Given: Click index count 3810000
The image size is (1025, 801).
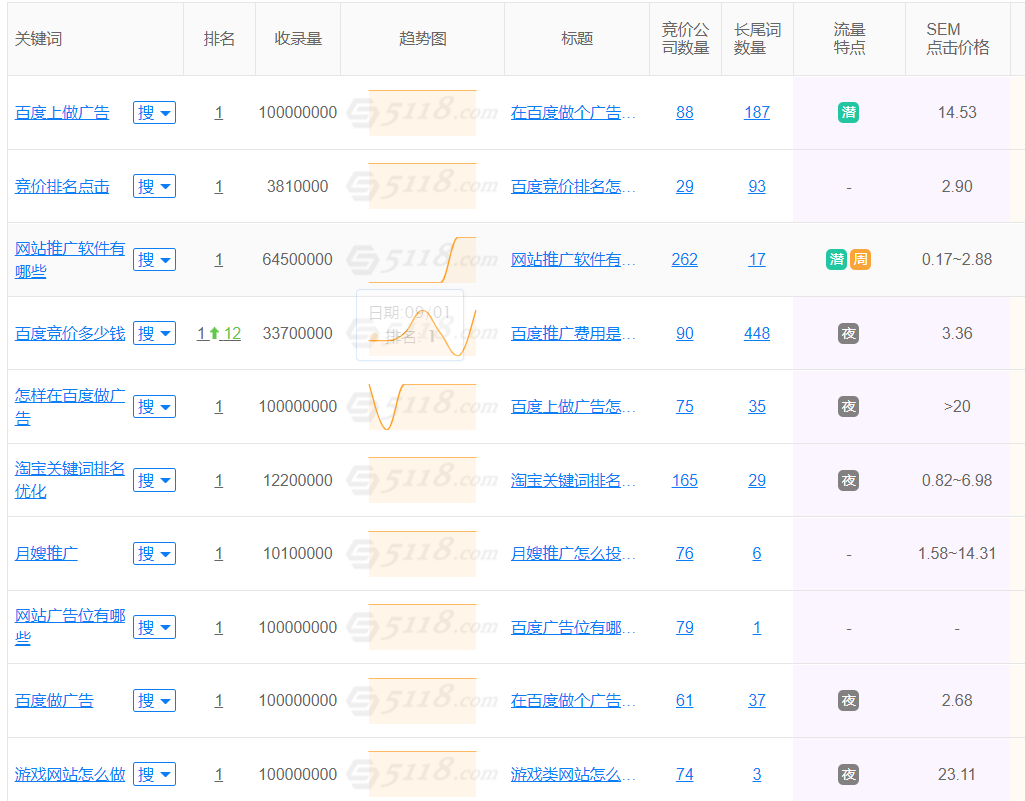Looking at the screenshot, I should point(297,186).
